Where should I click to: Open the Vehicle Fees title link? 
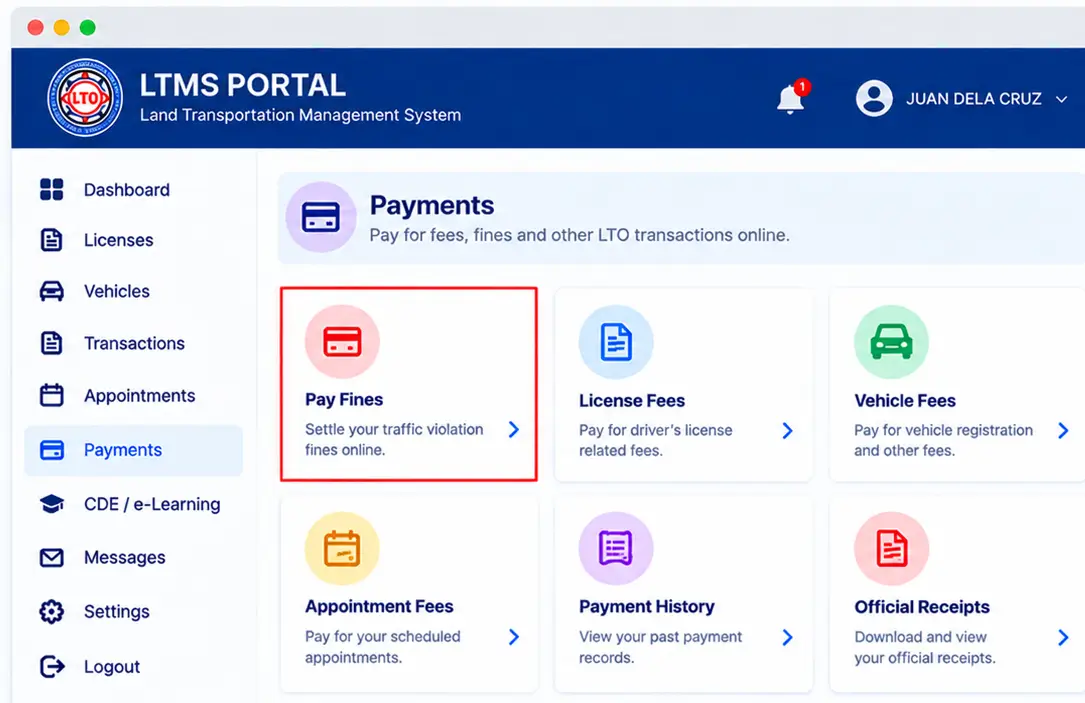pyautogui.click(x=904, y=401)
